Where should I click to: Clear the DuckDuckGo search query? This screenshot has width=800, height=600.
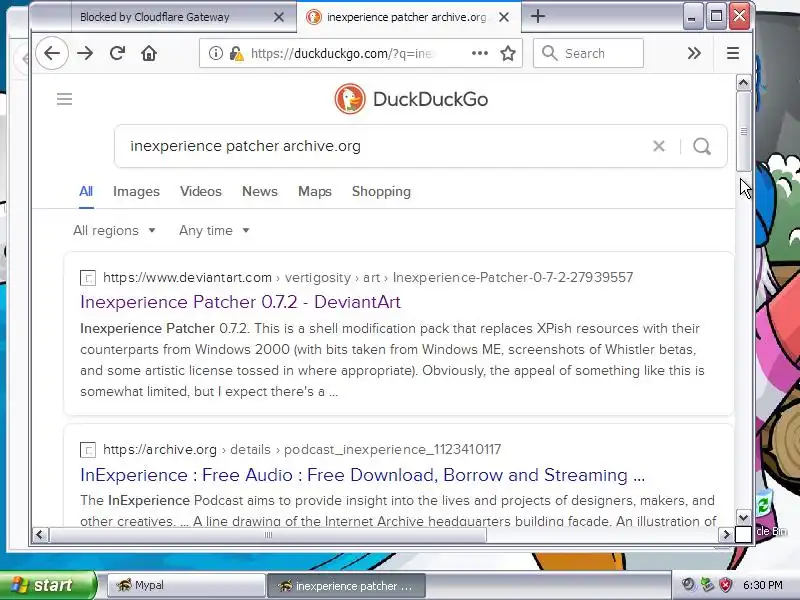[659, 146]
